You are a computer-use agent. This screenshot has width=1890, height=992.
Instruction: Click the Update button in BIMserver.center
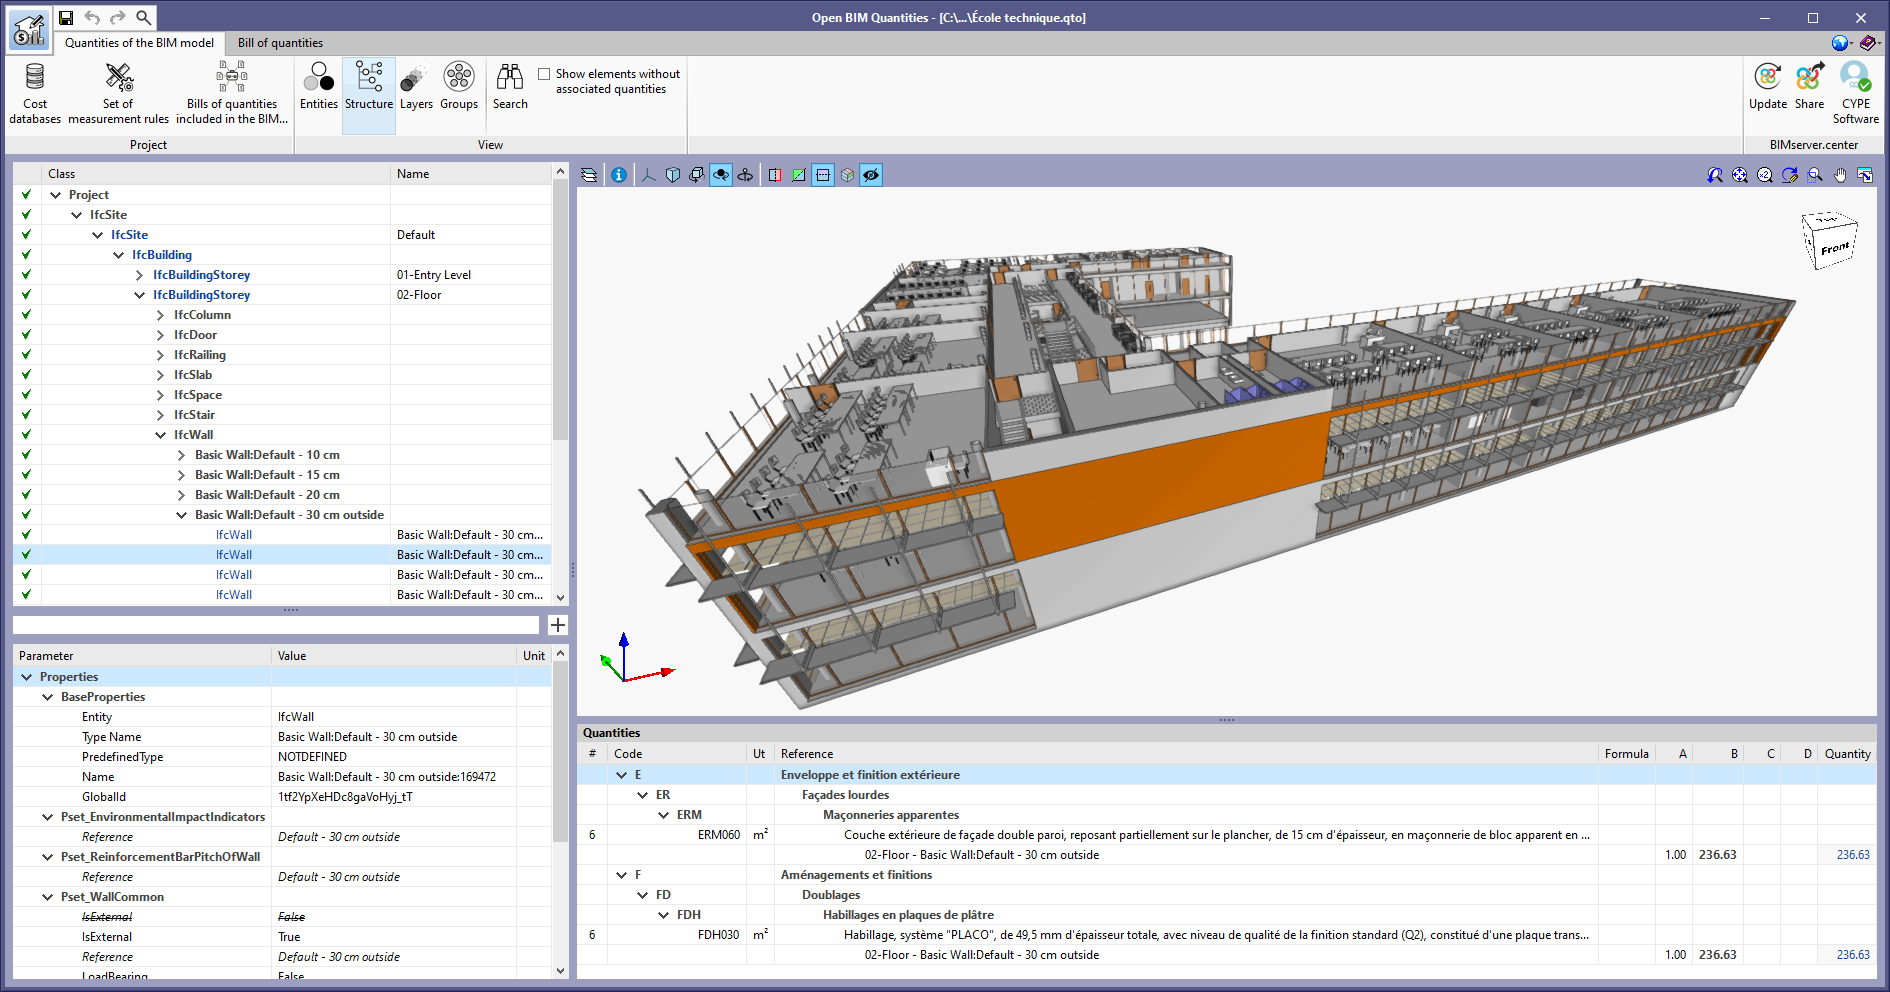click(x=1768, y=87)
